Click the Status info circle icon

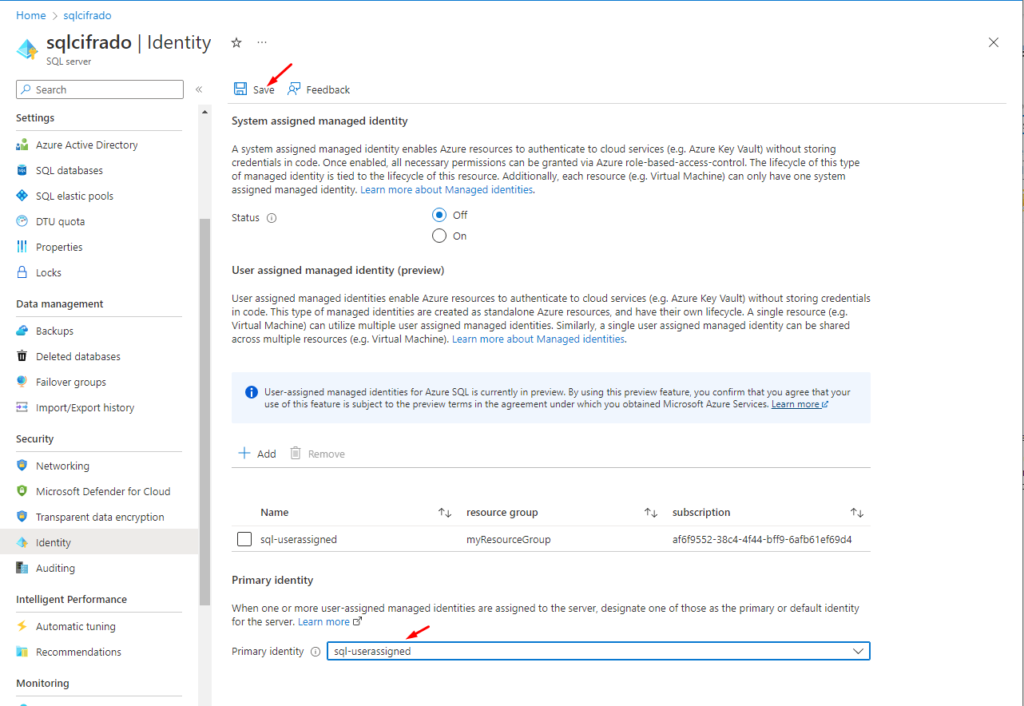(x=272, y=218)
